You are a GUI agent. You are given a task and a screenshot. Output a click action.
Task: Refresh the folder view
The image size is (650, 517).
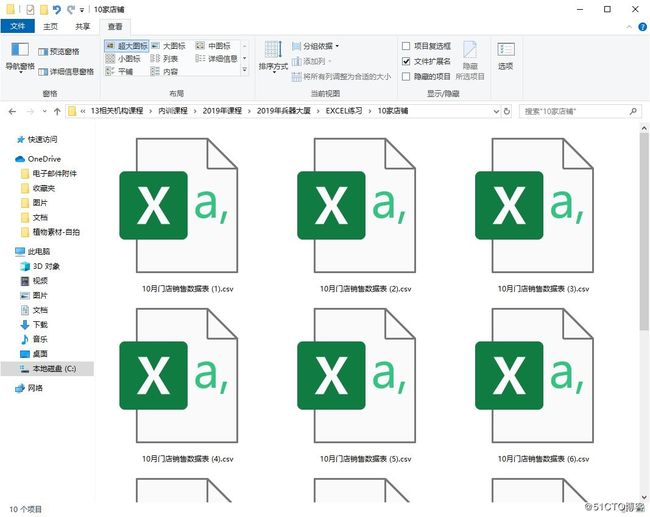point(507,111)
